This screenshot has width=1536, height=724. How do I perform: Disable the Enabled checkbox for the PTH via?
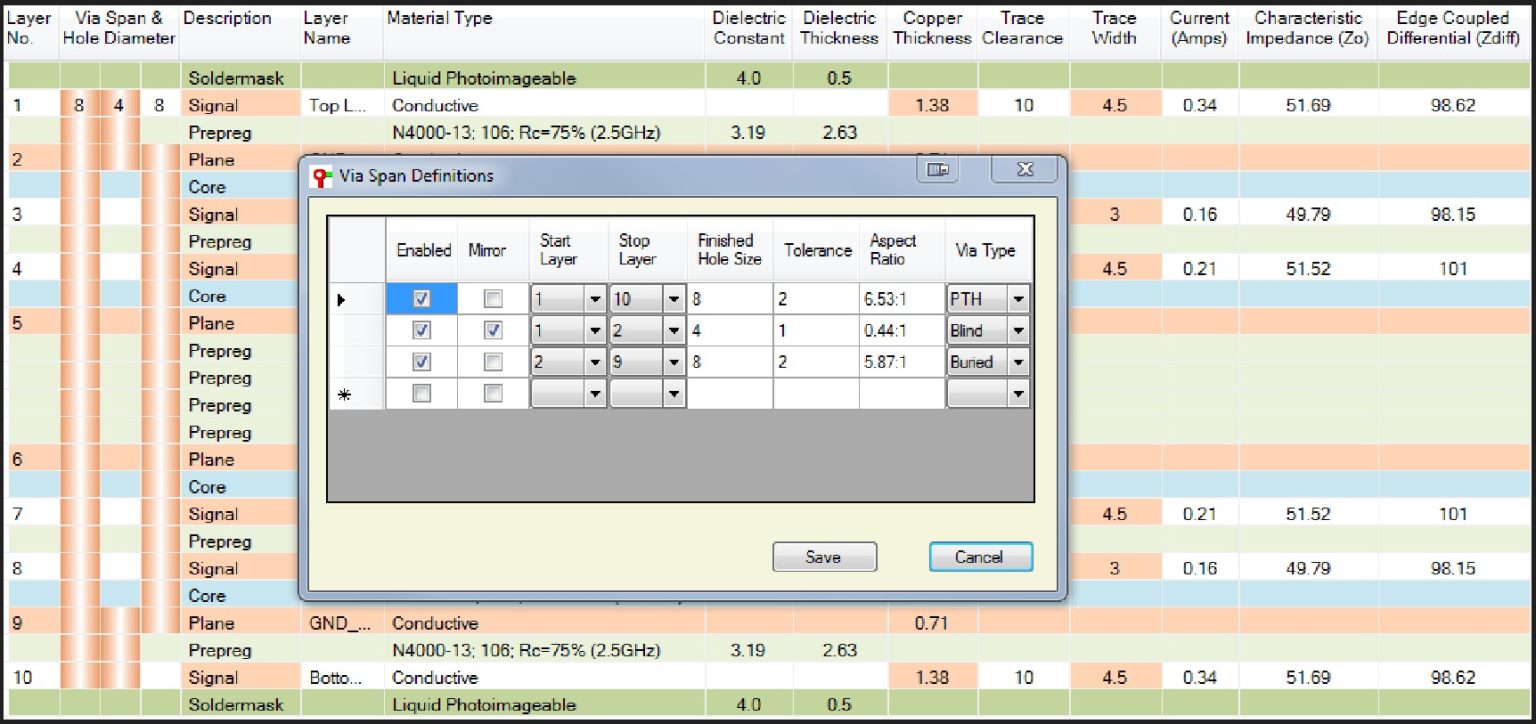[422, 298]
